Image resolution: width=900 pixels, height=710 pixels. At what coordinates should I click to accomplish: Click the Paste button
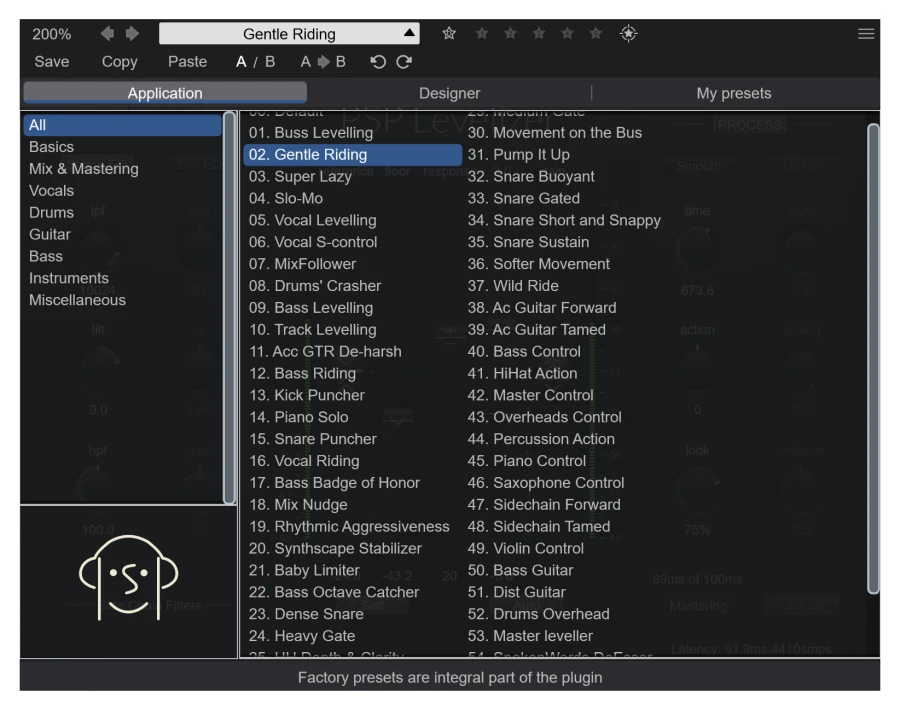188,61
